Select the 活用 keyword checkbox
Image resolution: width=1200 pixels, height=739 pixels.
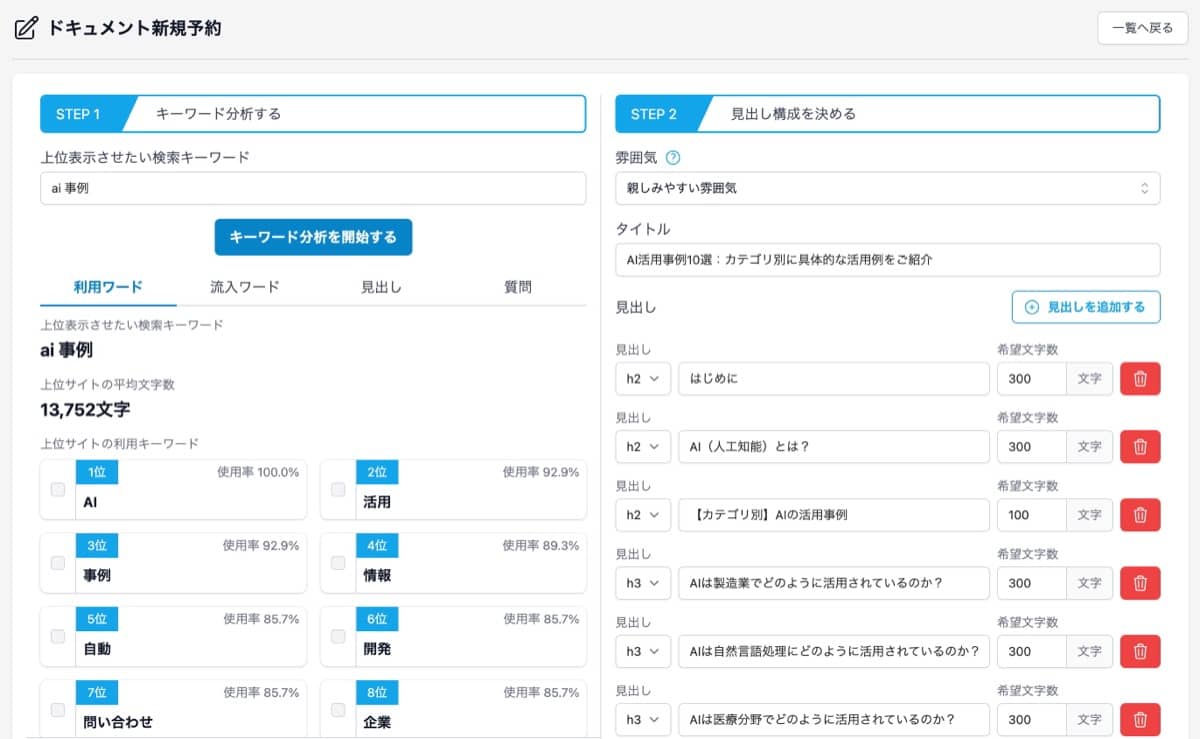click(337, 489)
